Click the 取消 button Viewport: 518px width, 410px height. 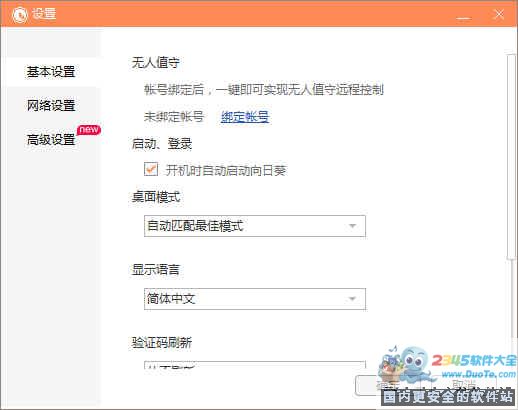point(464,385)
